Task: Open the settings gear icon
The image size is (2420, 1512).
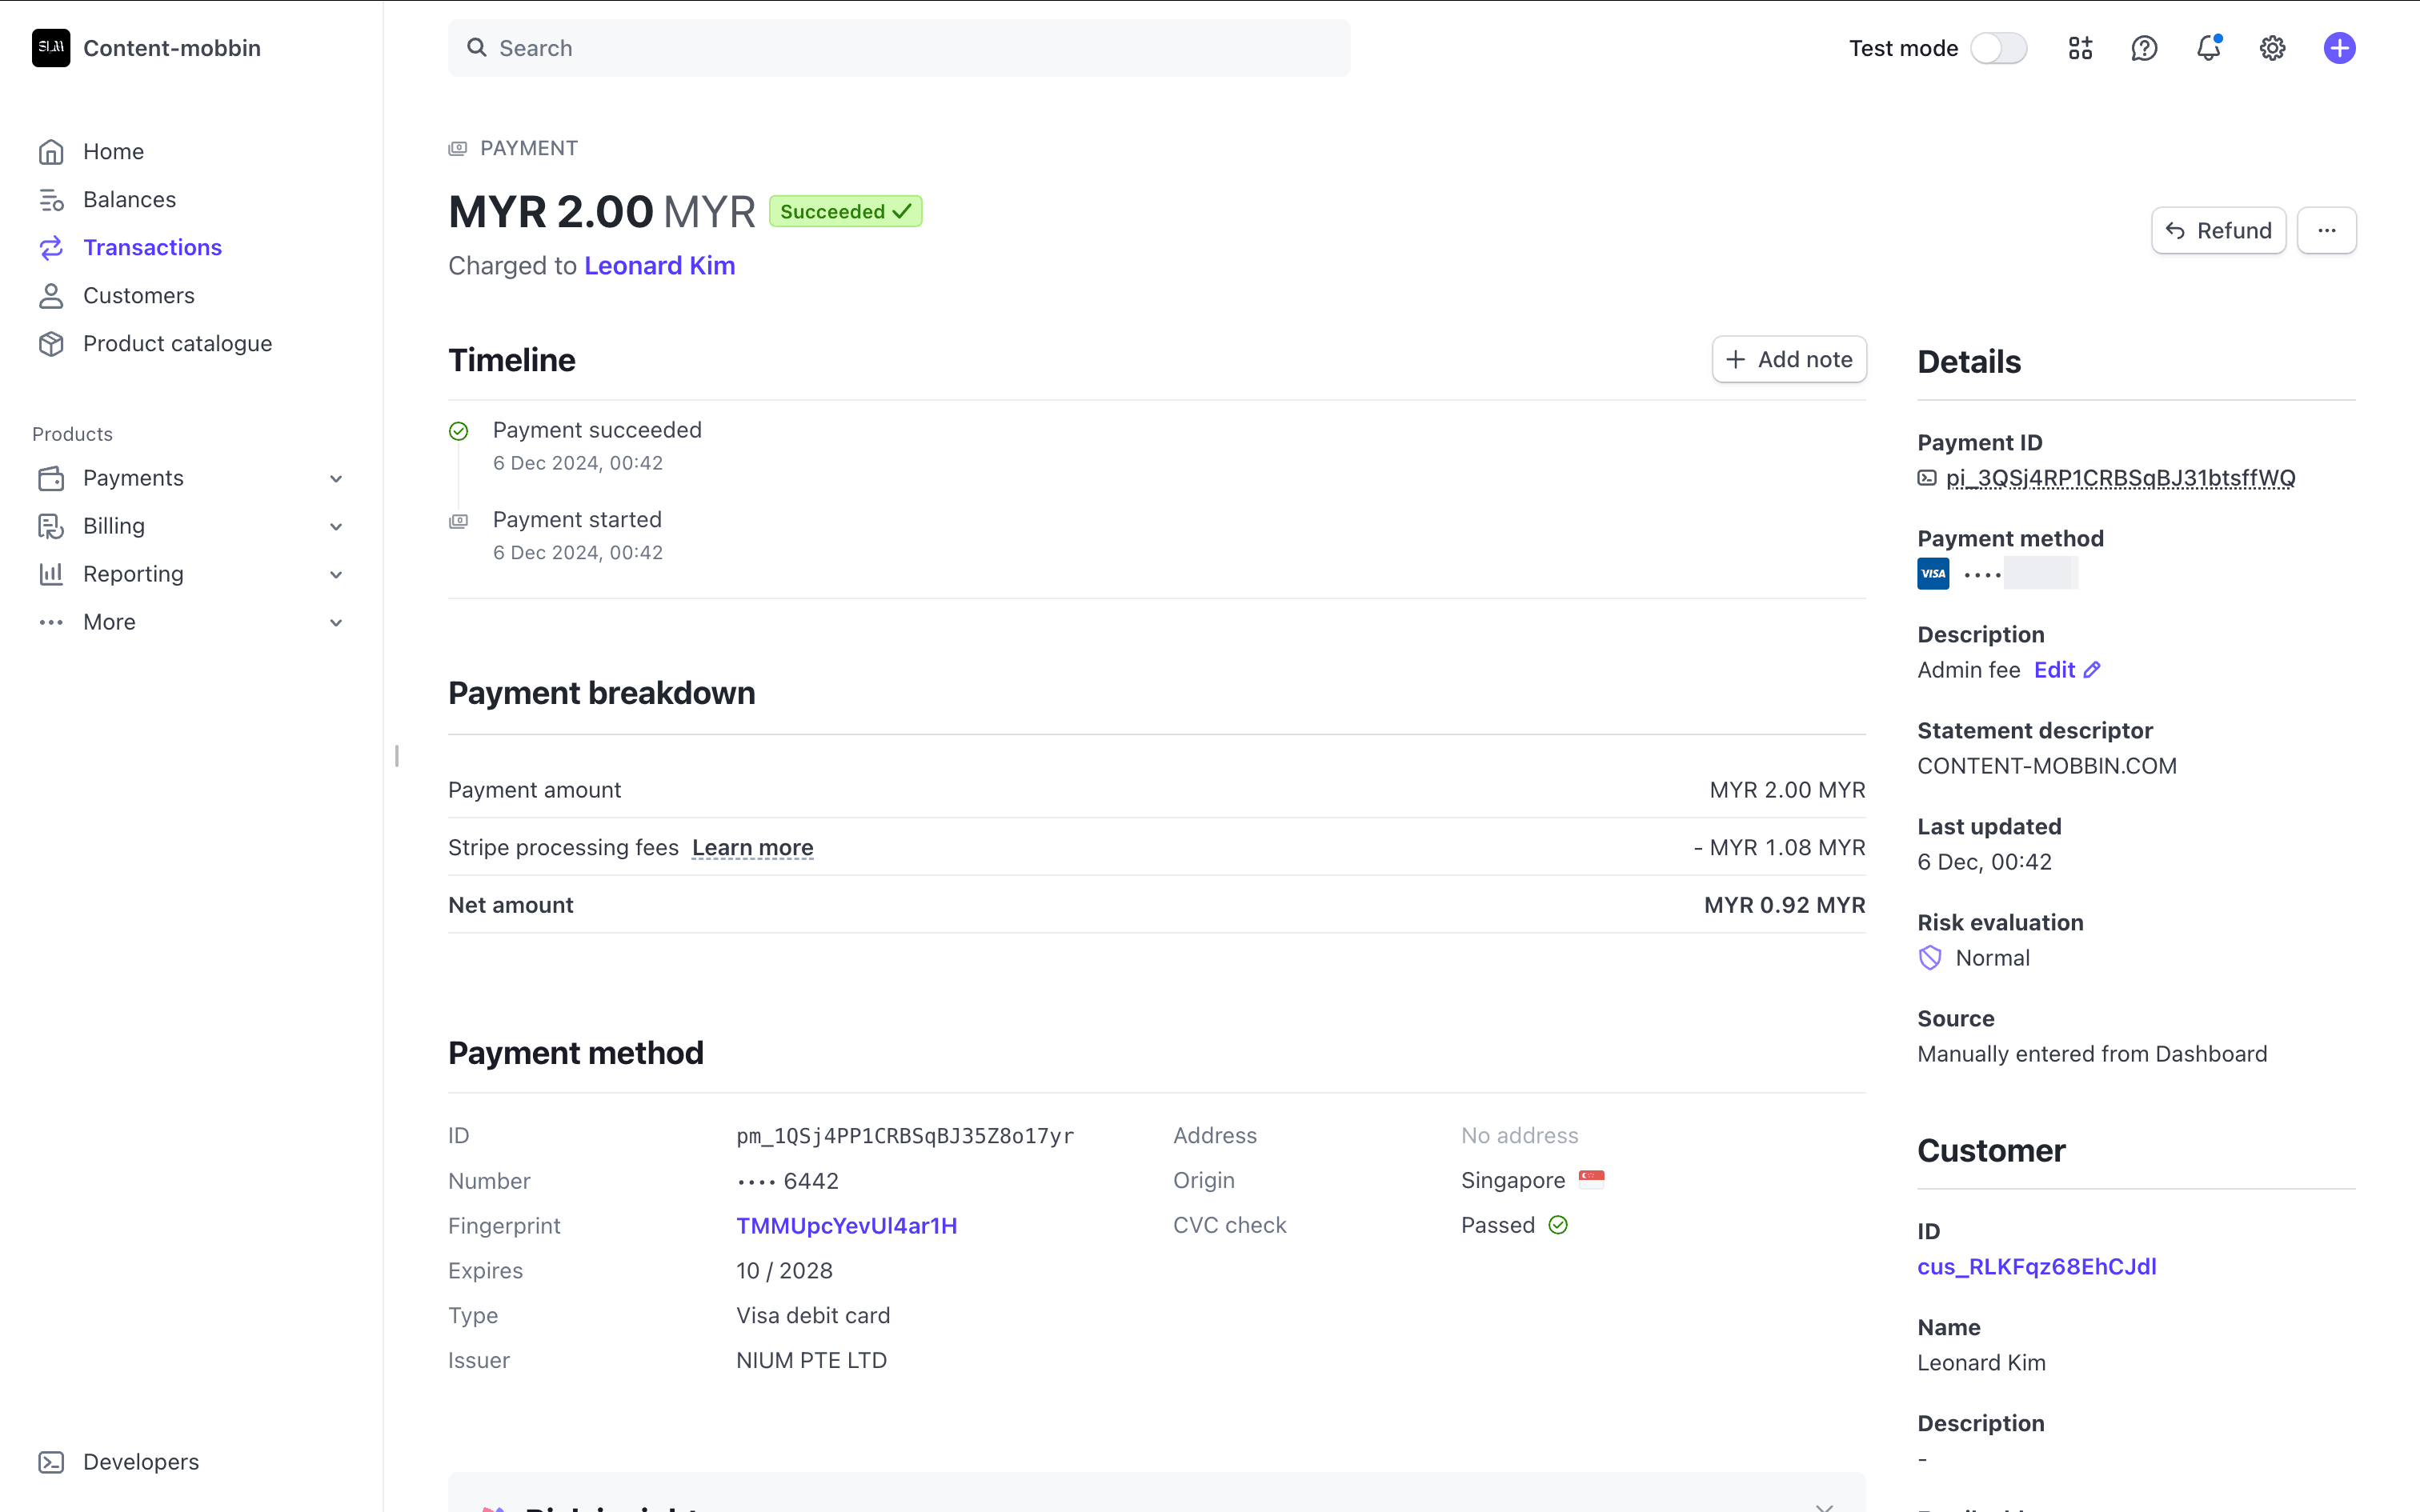Action: coord(2272,48)
